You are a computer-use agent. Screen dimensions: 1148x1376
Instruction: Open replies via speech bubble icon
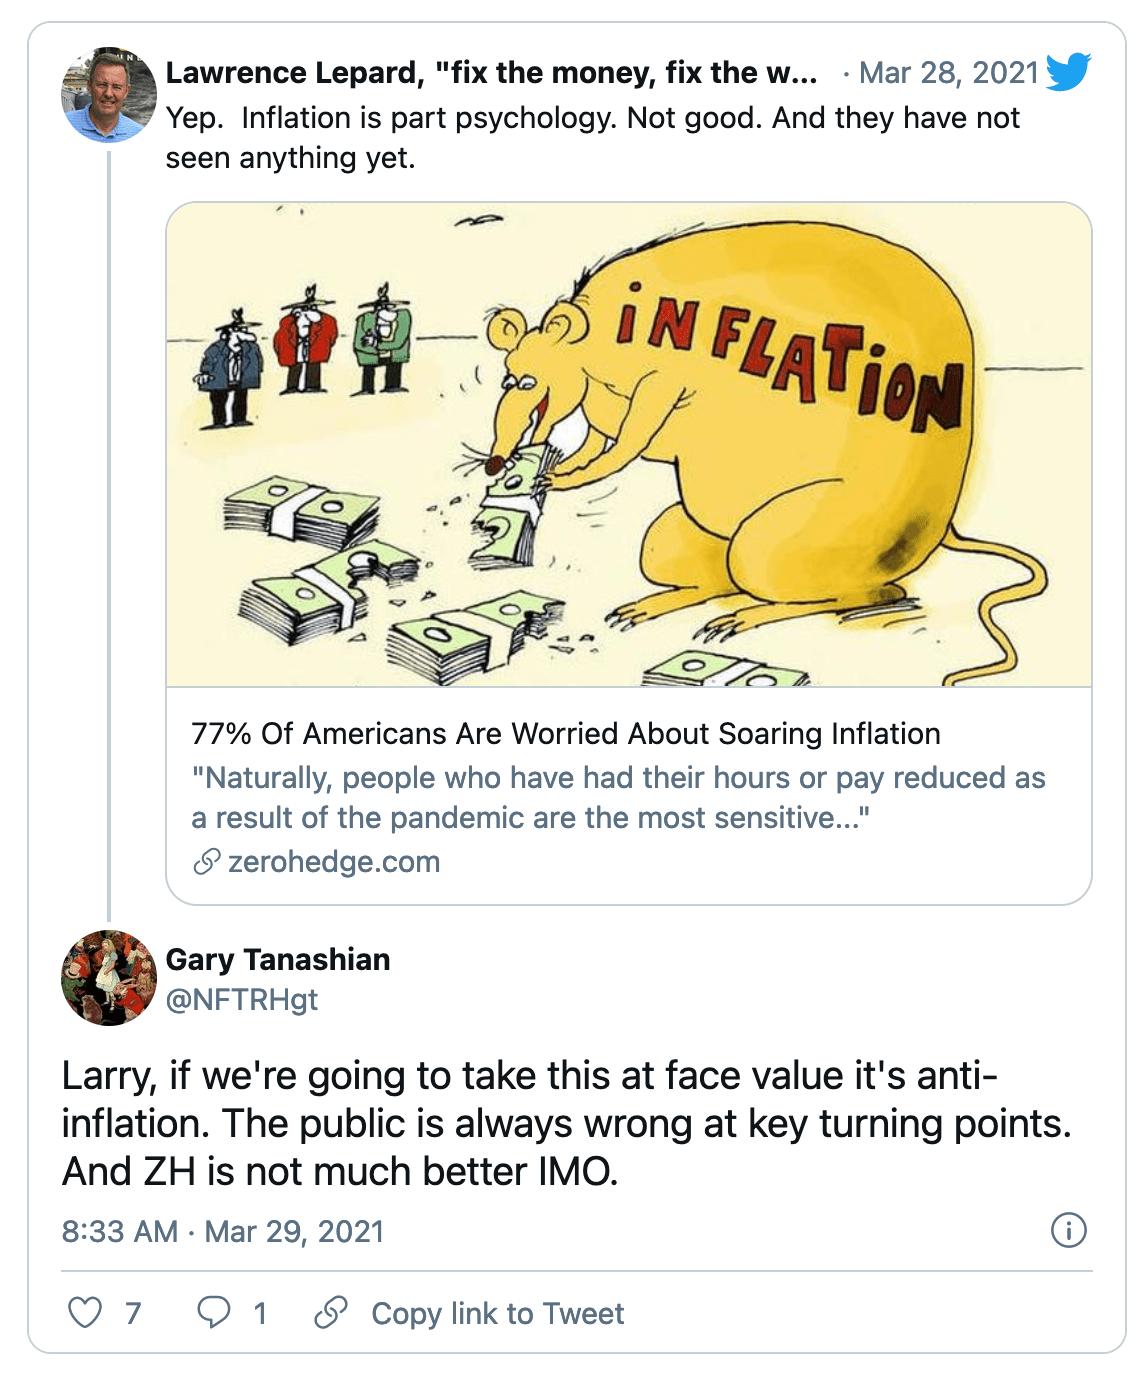pos(213,1312)
